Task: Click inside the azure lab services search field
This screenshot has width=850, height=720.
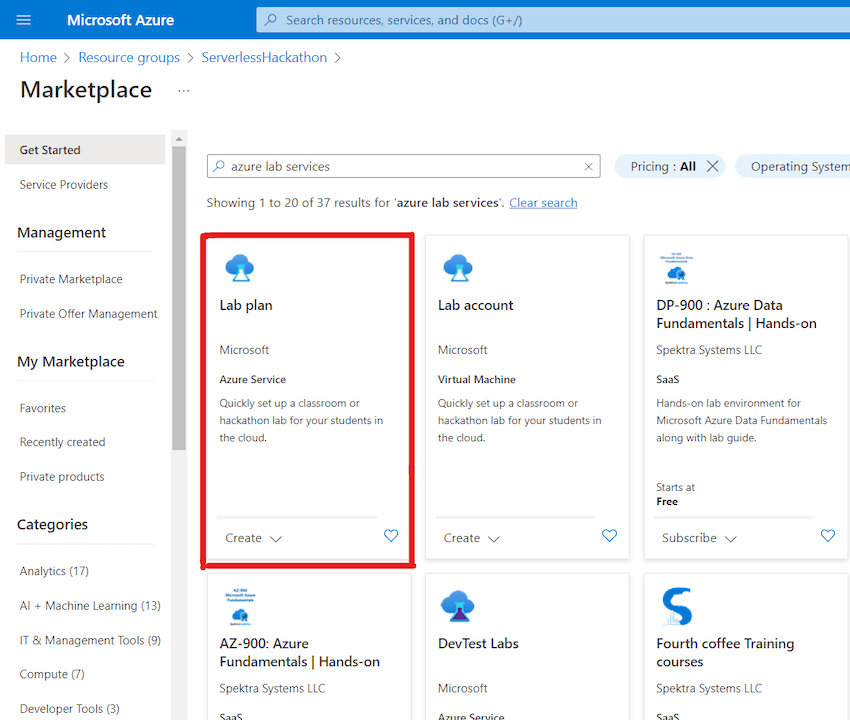Action: pyautogui.click(x=400, y=166)
